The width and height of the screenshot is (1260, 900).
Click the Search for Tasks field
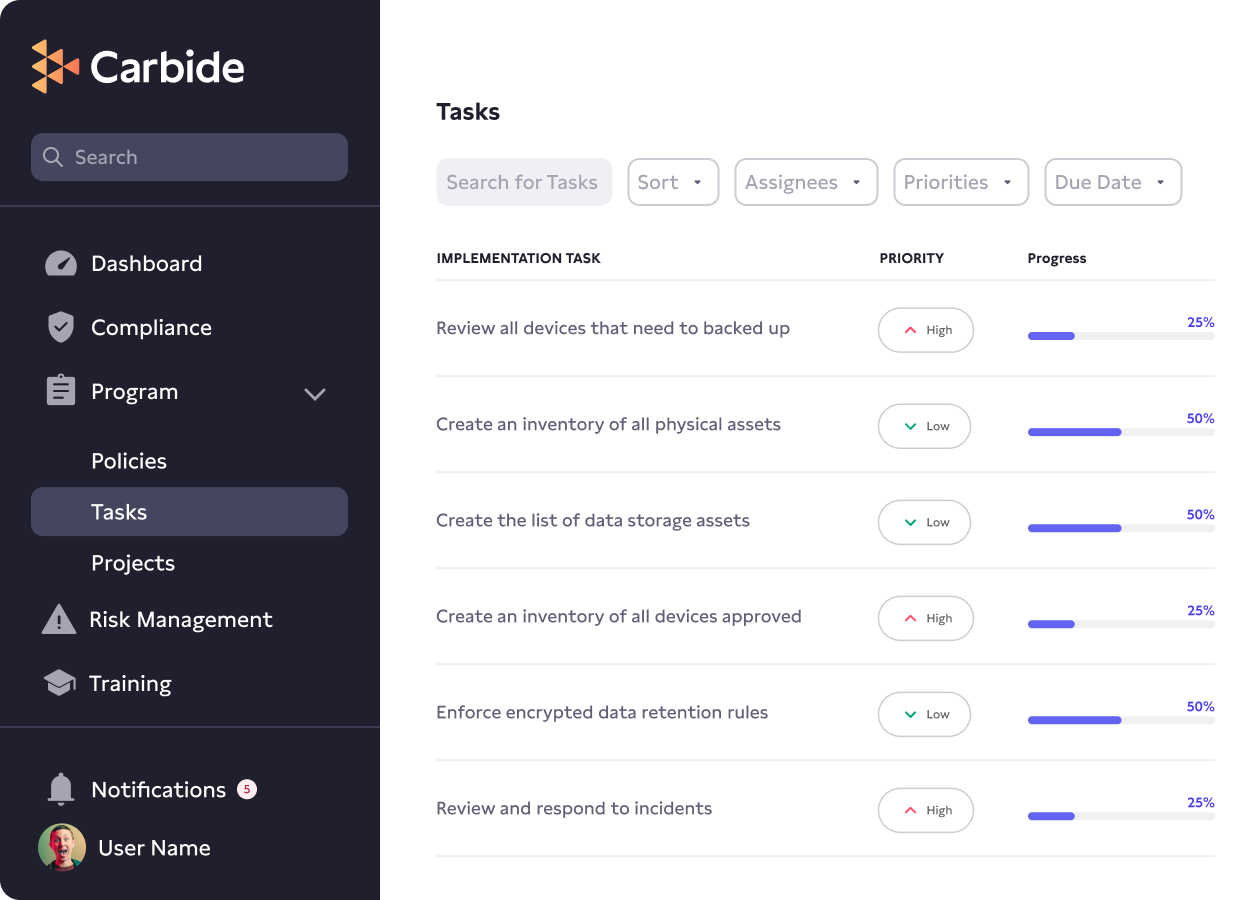524,182
